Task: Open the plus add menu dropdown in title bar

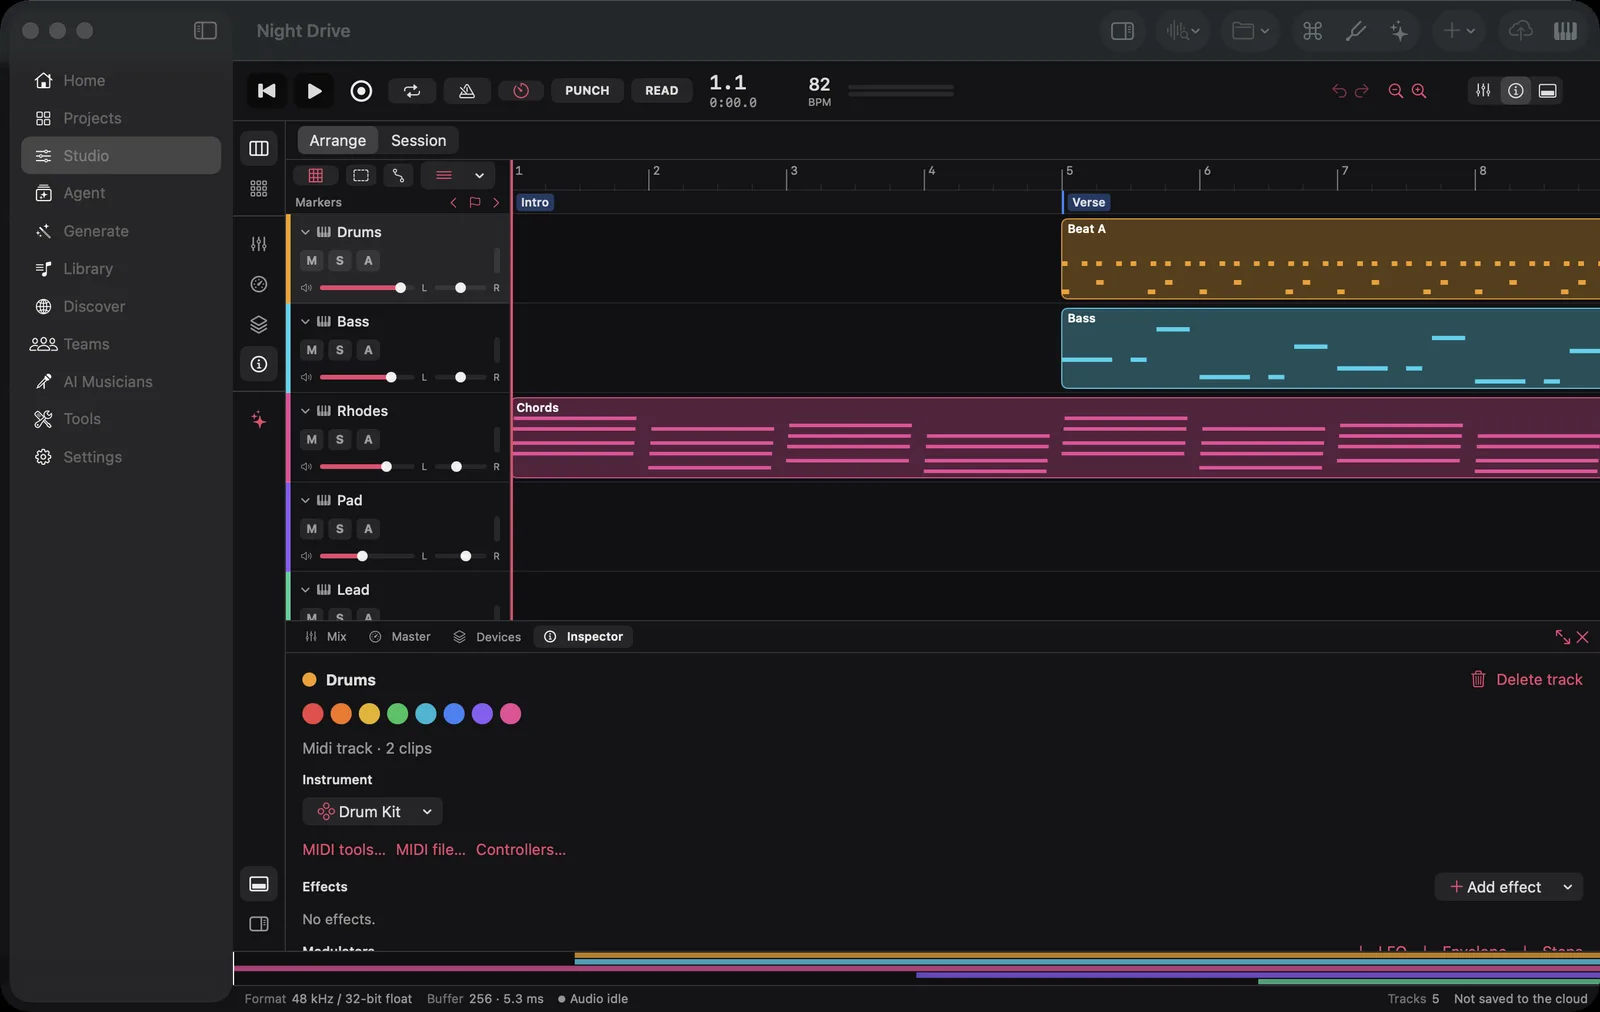Action: click(1459, 31)
